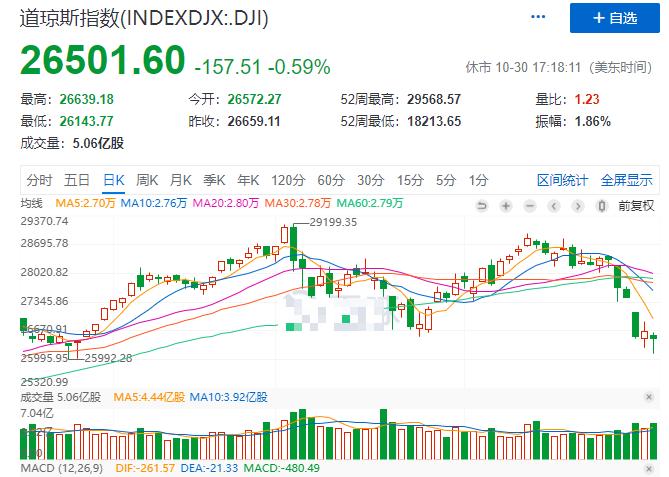Zoom out the chart with minus icon

coord(529,207)
